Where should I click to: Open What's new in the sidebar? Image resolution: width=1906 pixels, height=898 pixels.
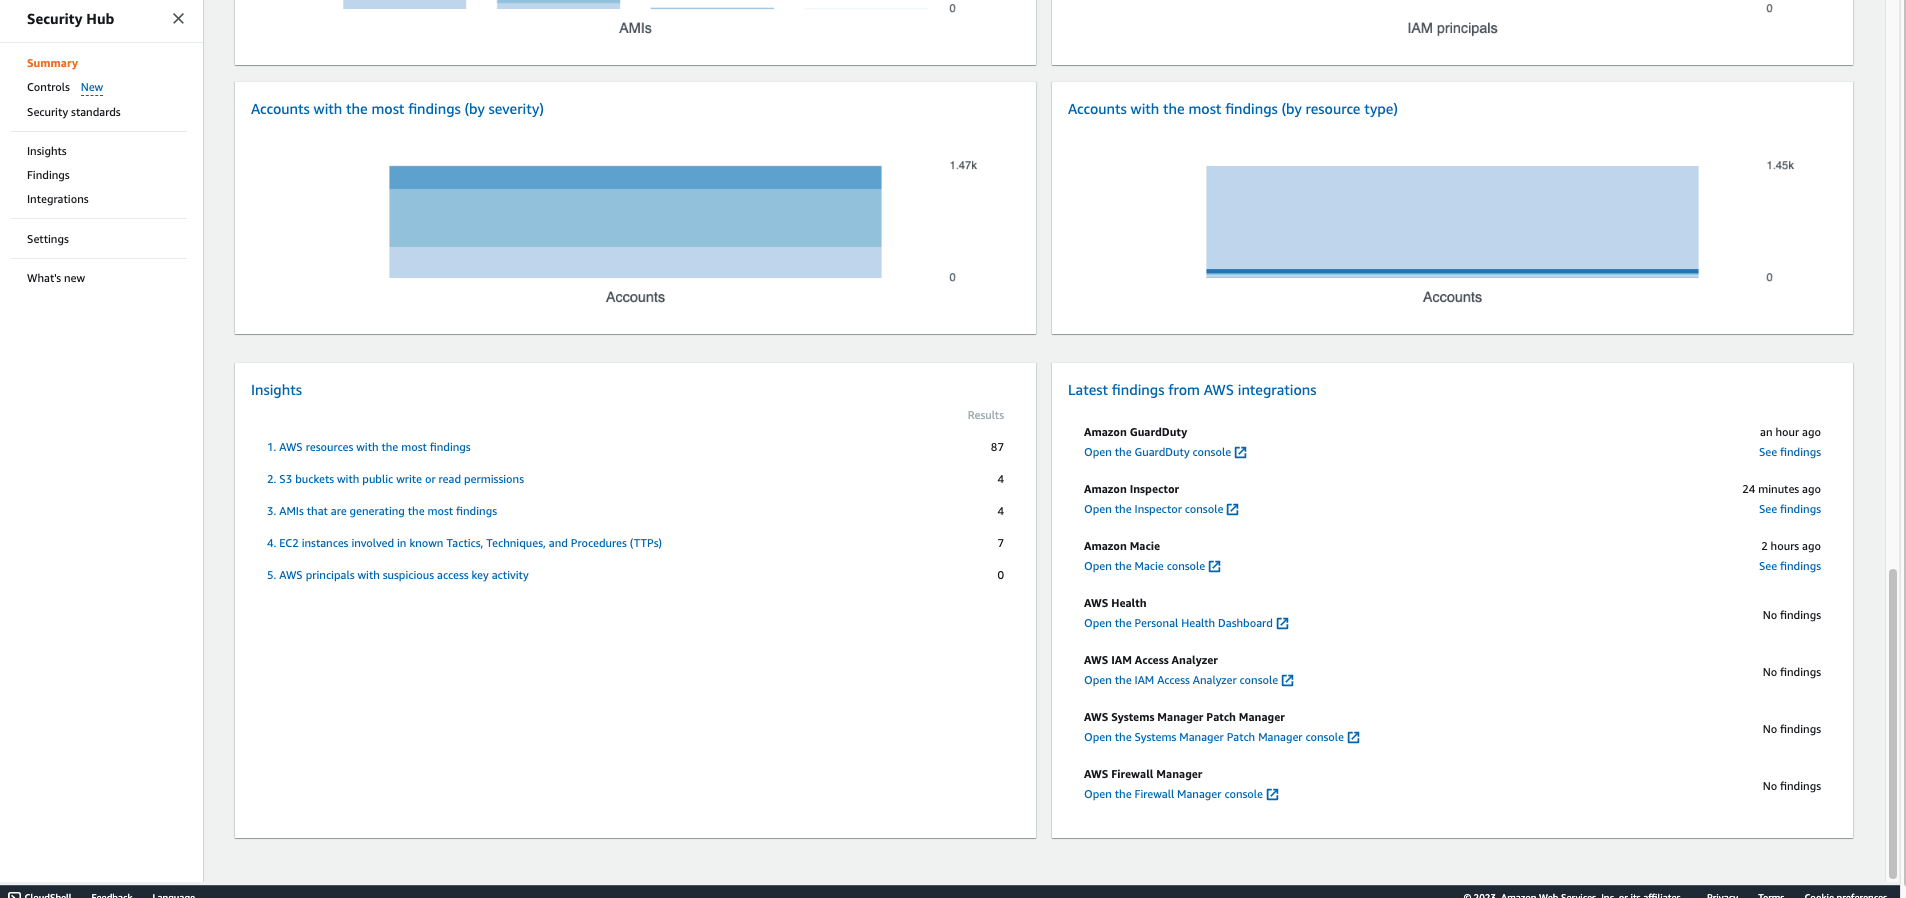coord(56,278)
